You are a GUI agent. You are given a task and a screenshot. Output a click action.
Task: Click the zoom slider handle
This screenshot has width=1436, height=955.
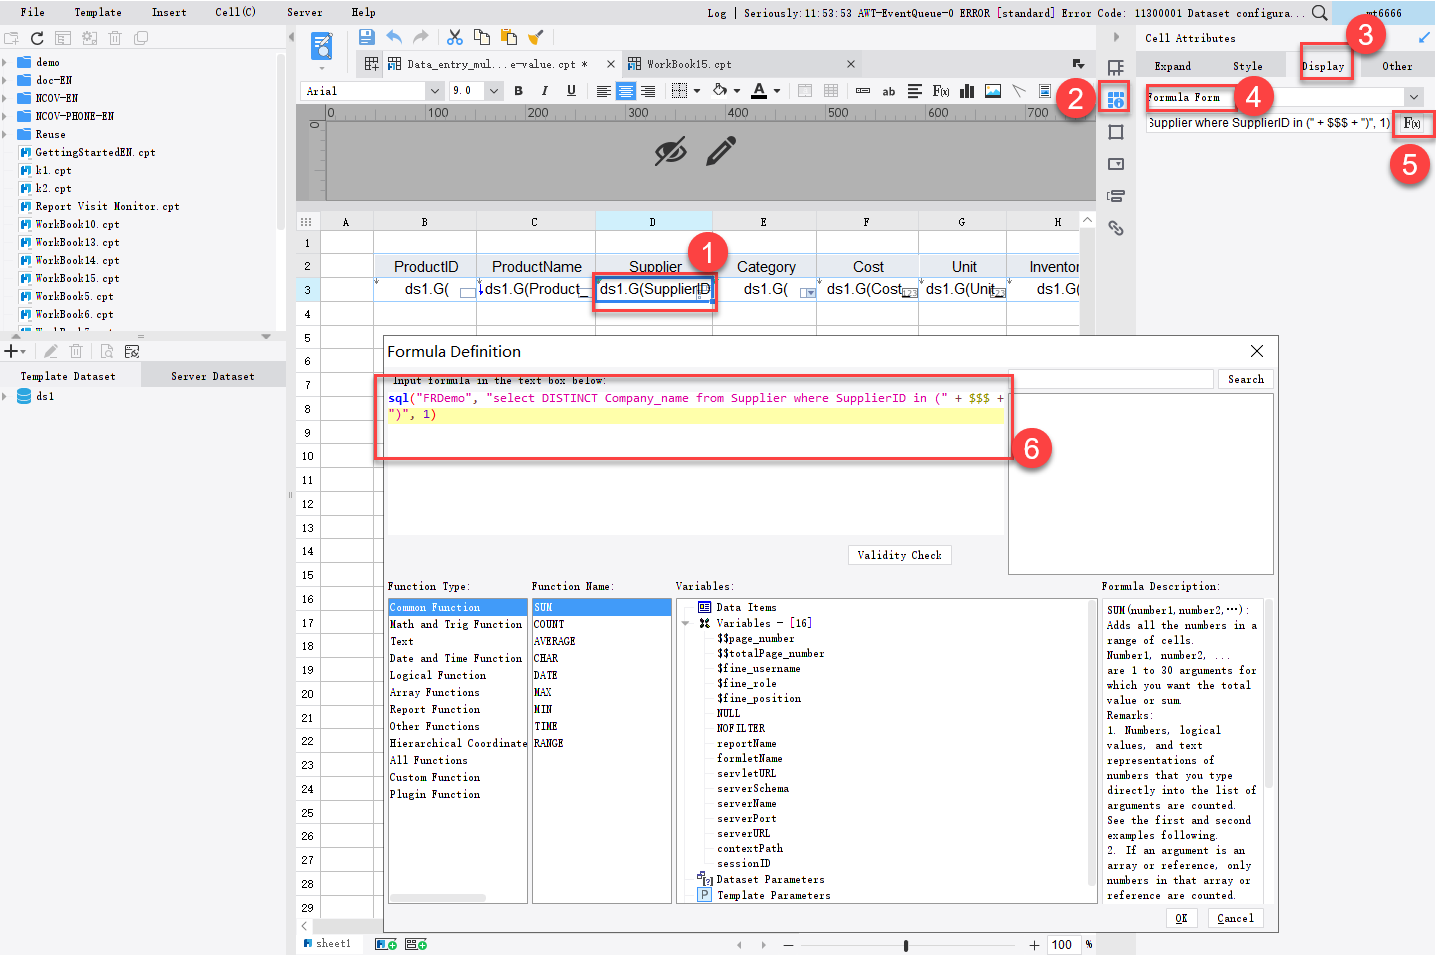point(906,945)
